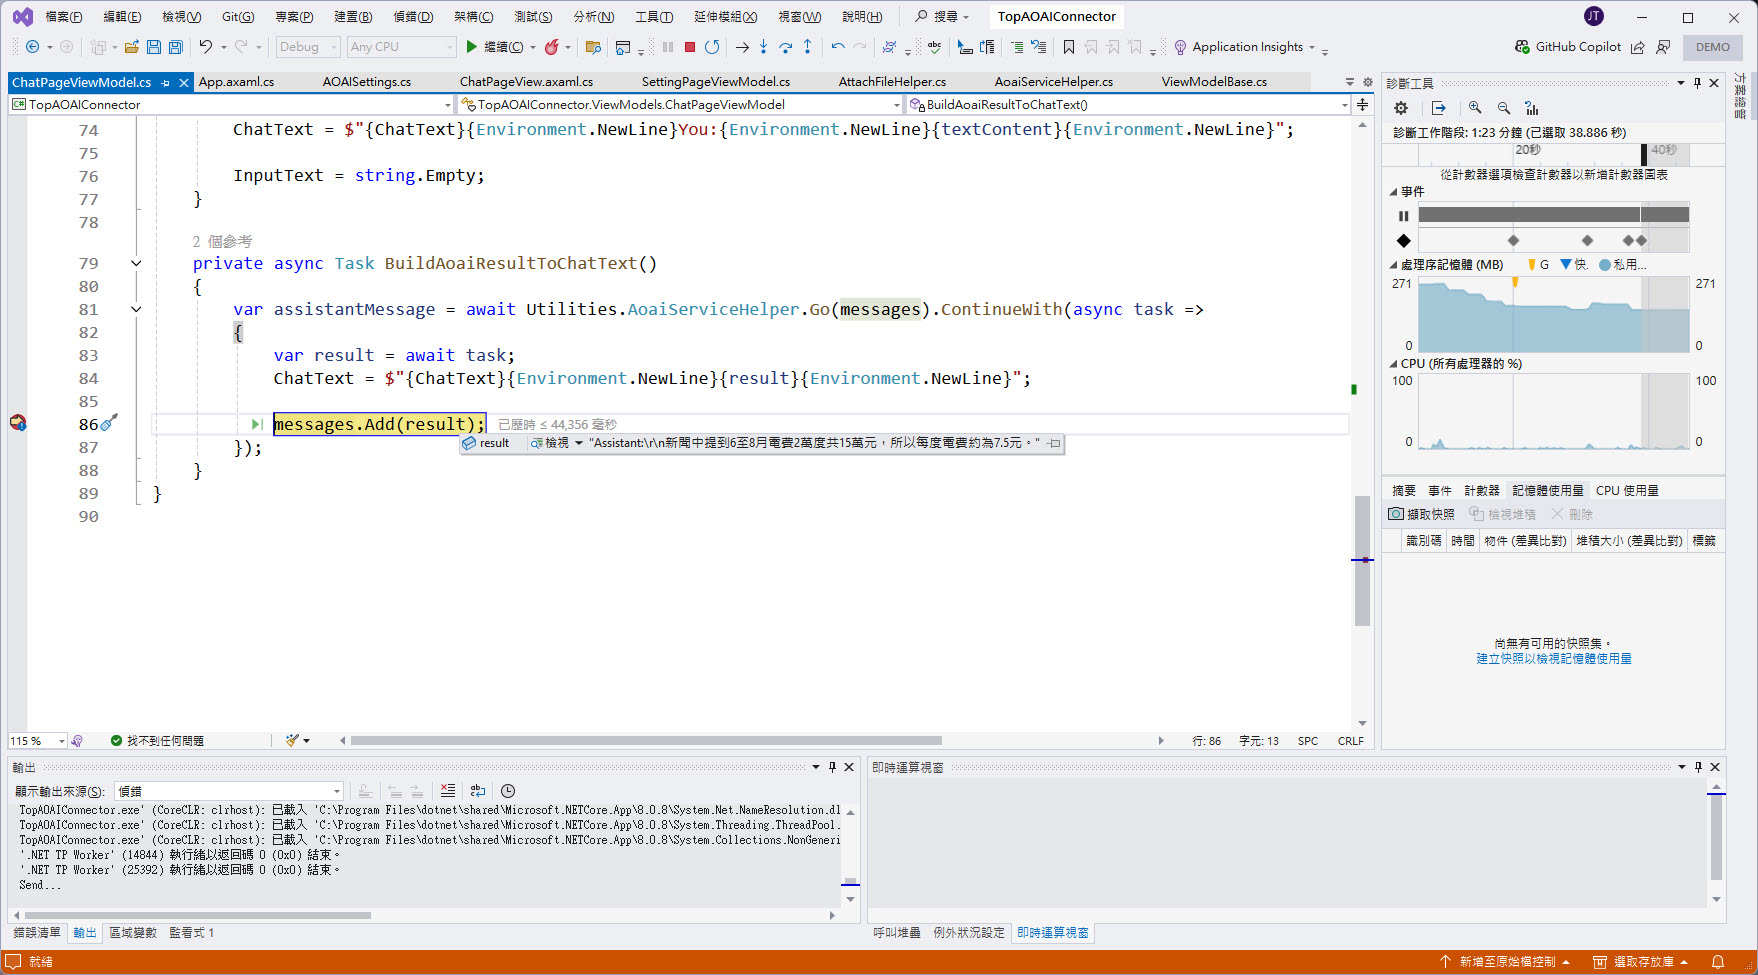Switch to the AoaiServiceHelper.cs tab

click(1054, 82)
